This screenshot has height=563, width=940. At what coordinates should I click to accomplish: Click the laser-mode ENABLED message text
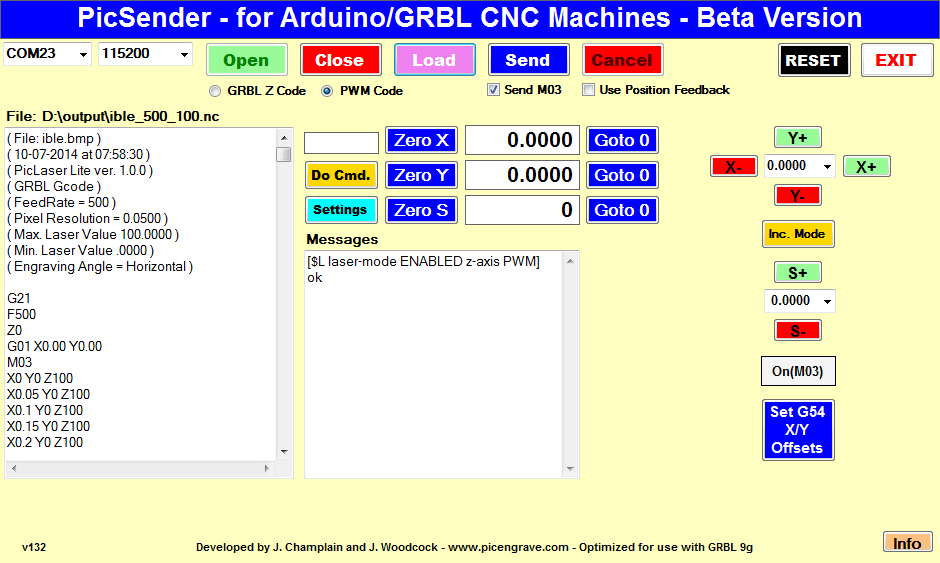[x=423, y=261]
